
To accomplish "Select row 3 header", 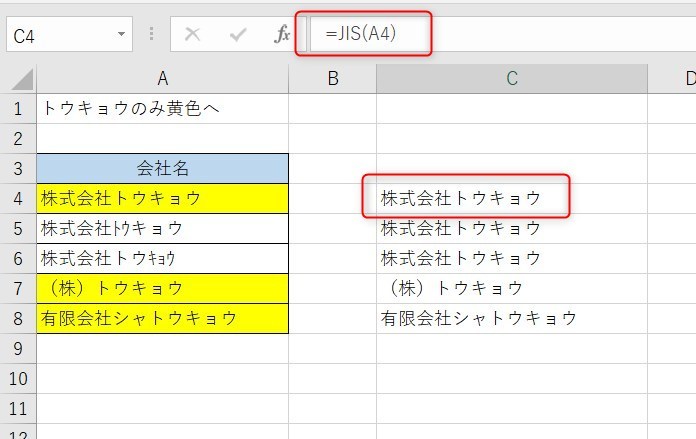I will pyautogui.click(x=18, y=169).
